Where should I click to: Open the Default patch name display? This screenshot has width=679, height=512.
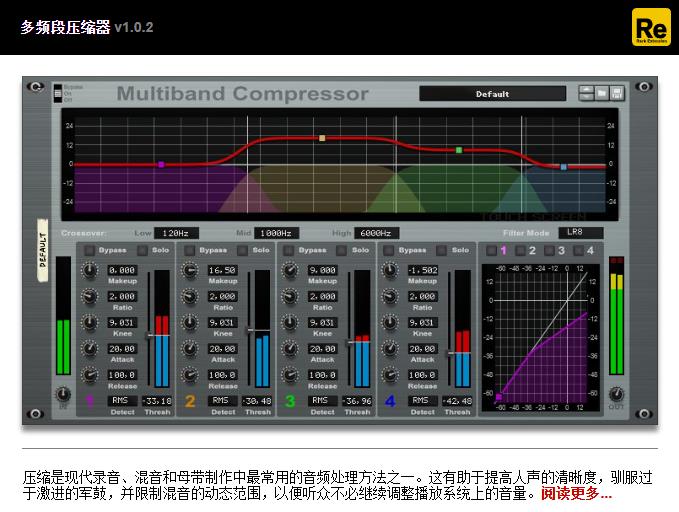(492, 94)
